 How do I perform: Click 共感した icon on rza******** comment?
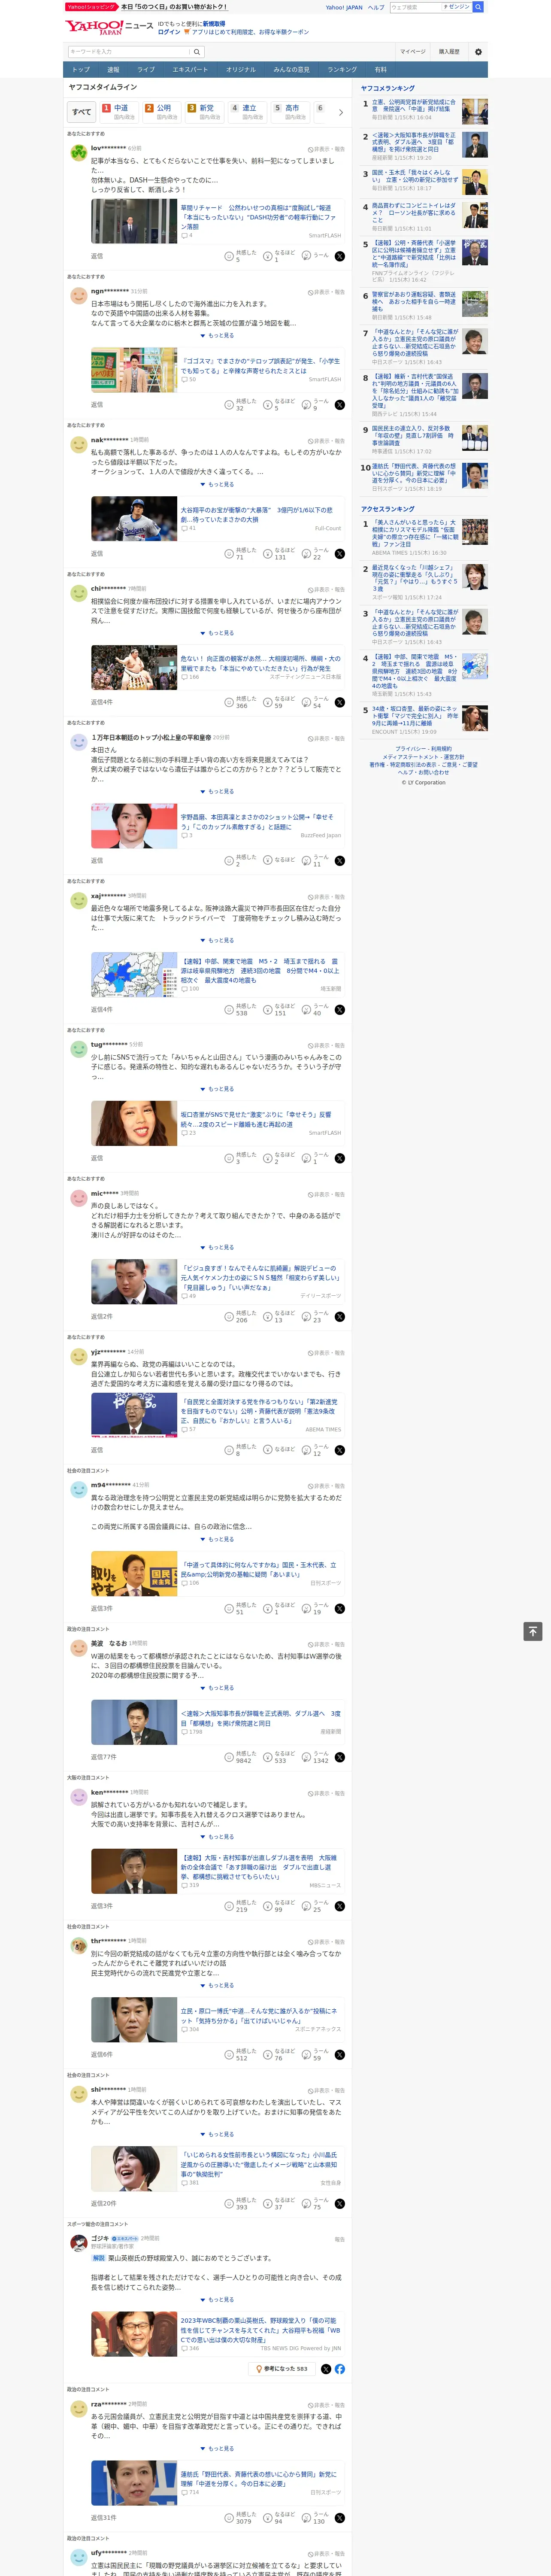(229, 2518)
